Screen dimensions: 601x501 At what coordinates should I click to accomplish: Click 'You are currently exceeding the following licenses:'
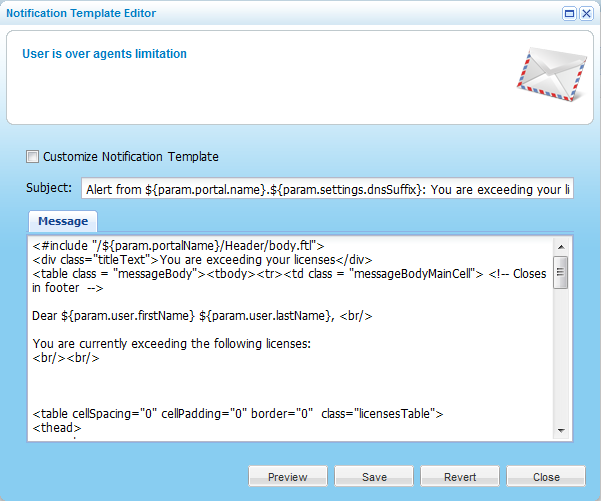(x=172, y=344)
